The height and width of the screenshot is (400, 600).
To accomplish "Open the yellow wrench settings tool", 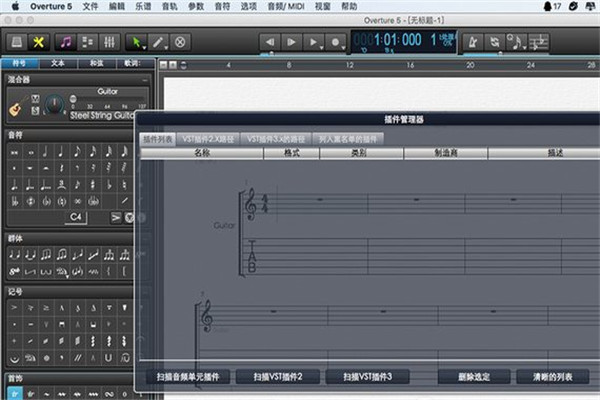I will [38, 42].
